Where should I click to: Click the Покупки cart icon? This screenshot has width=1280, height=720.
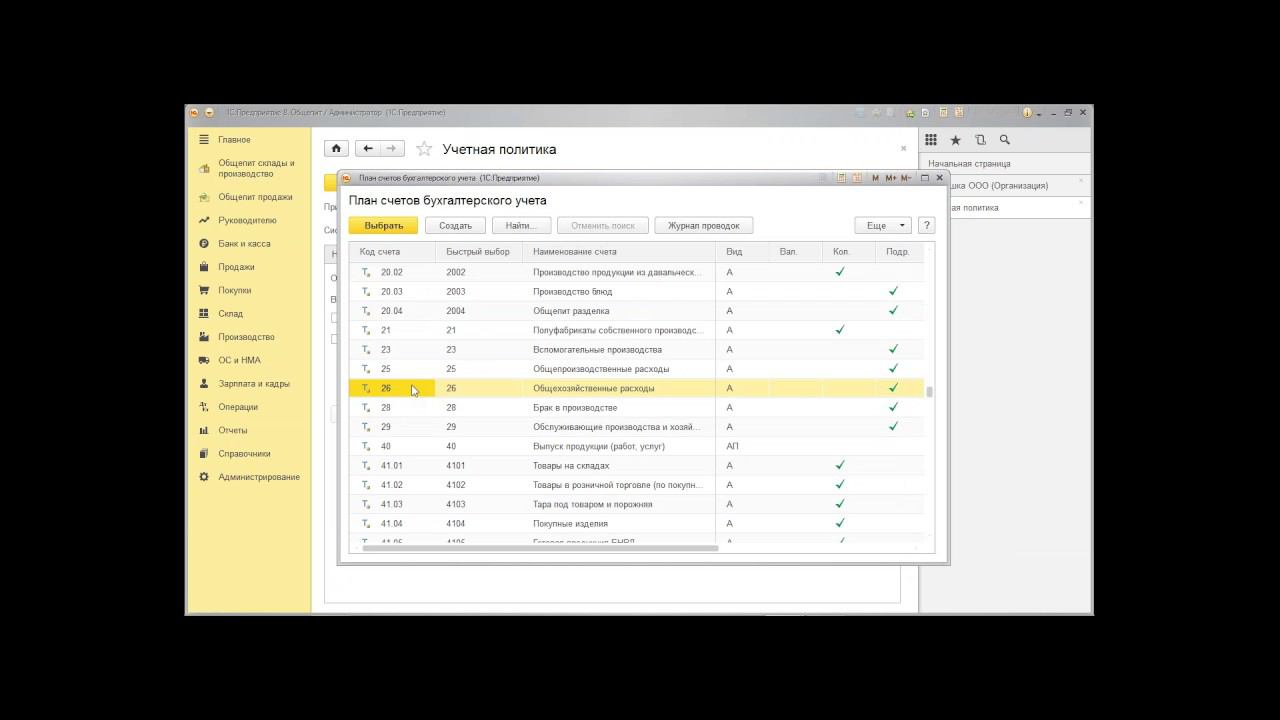pyautogui.click(x=204, y=290)
